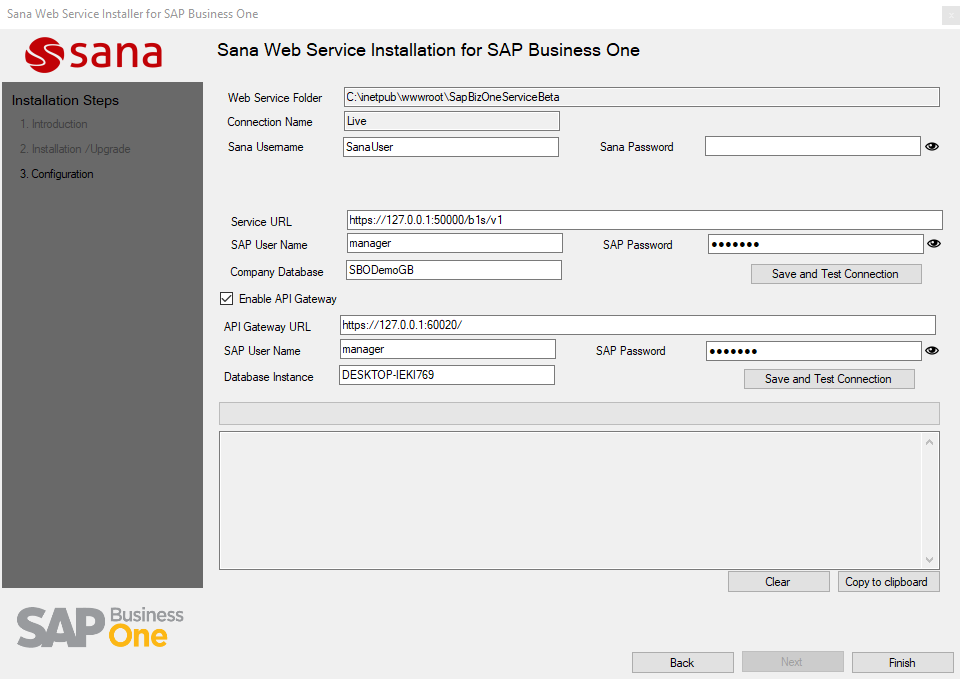Click the Sana logo
Viewport: 960px width, 679px height.
point(95,54)
